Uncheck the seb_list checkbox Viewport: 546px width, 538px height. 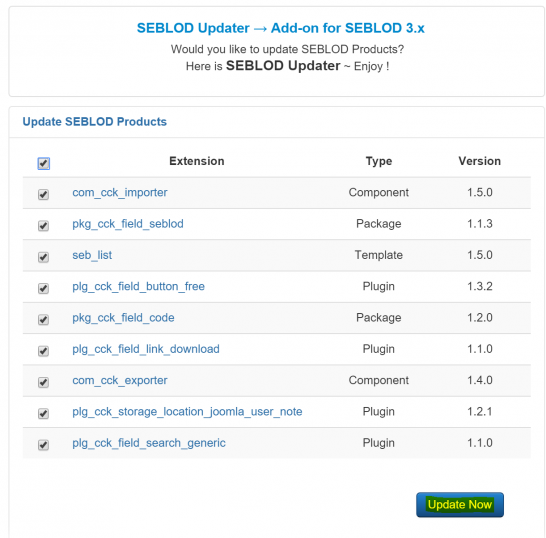click(x=43, y=257)
